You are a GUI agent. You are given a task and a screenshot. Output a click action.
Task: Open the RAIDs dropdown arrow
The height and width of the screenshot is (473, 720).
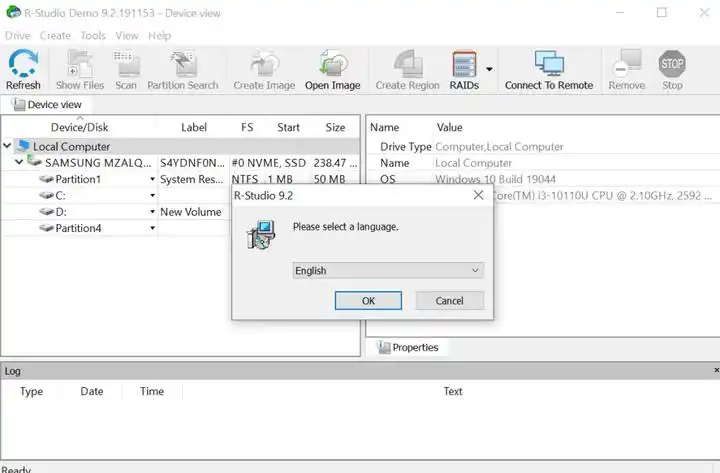point(489,70)
